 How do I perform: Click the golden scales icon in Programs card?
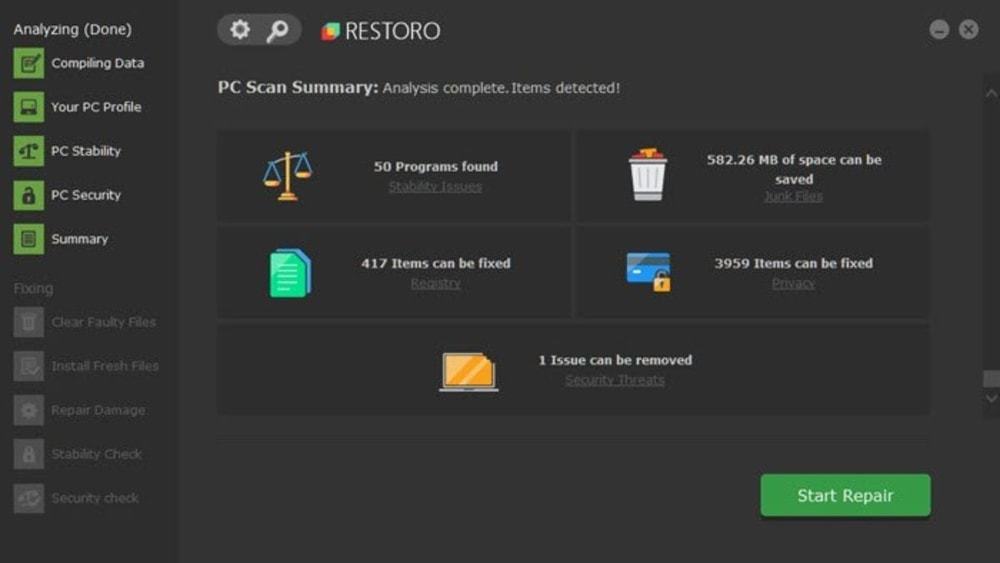[x=288, y=176]
